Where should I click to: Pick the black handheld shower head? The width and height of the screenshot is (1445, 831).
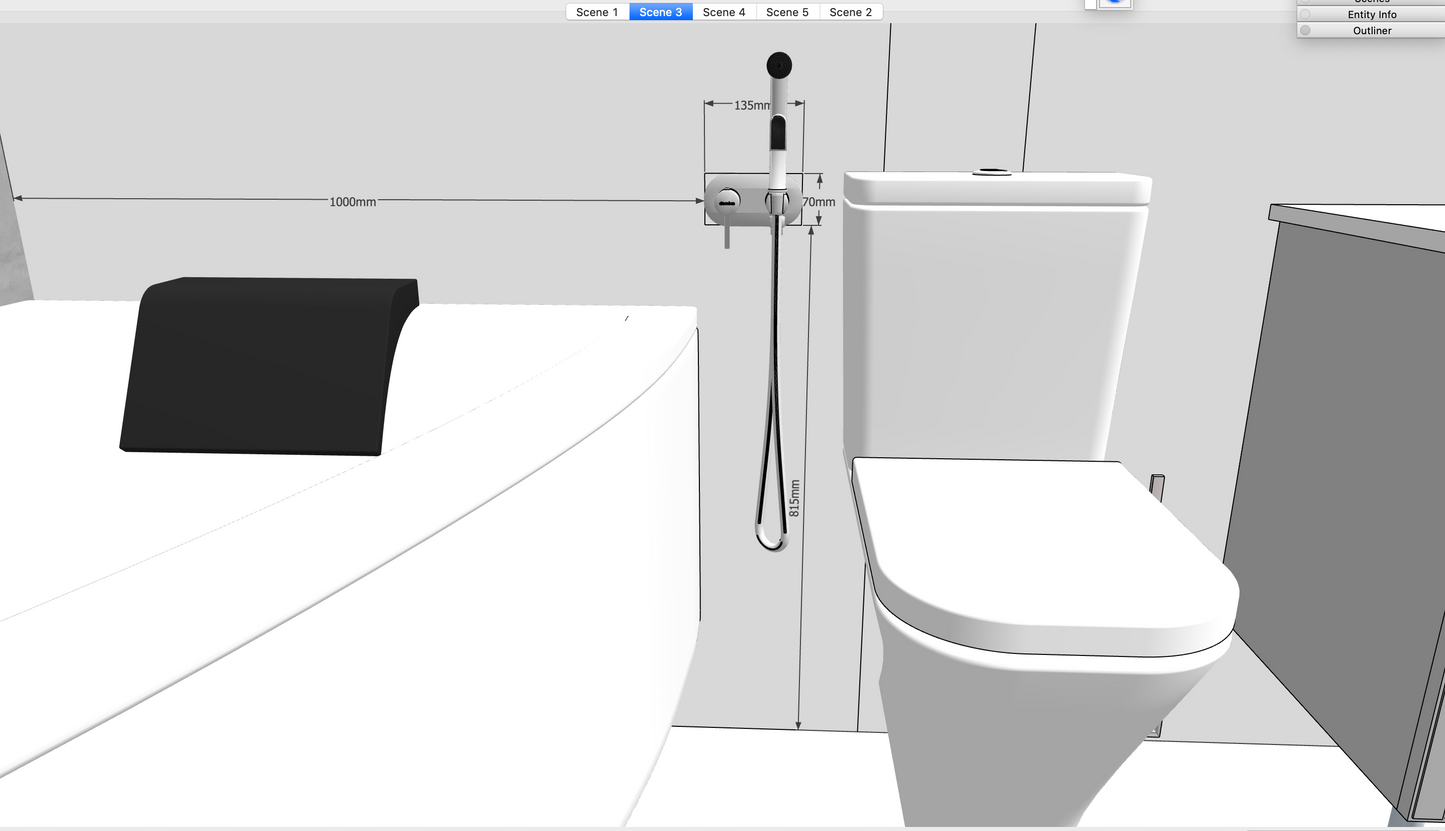781,65
